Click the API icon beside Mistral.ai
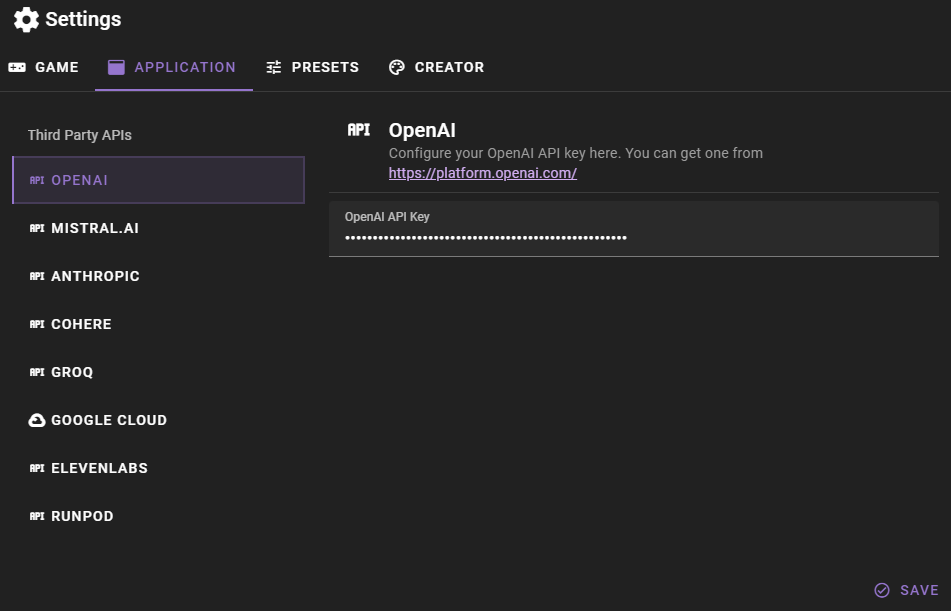 tap(37, 228)
